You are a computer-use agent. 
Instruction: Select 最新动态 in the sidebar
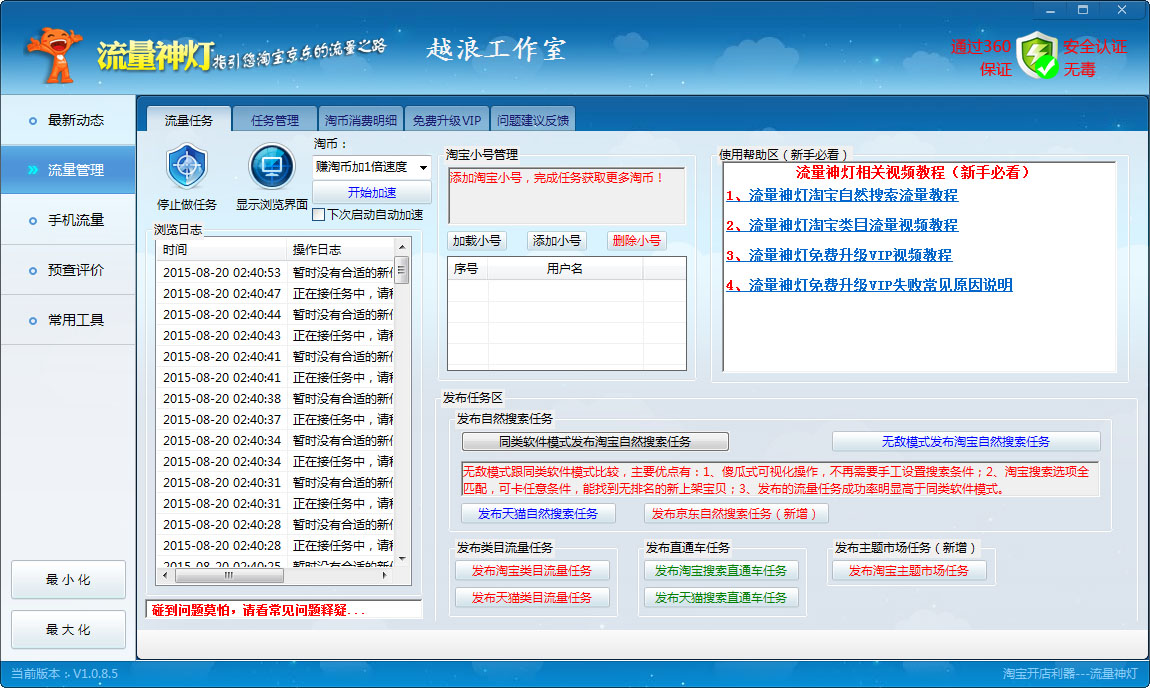coord(68,120)
